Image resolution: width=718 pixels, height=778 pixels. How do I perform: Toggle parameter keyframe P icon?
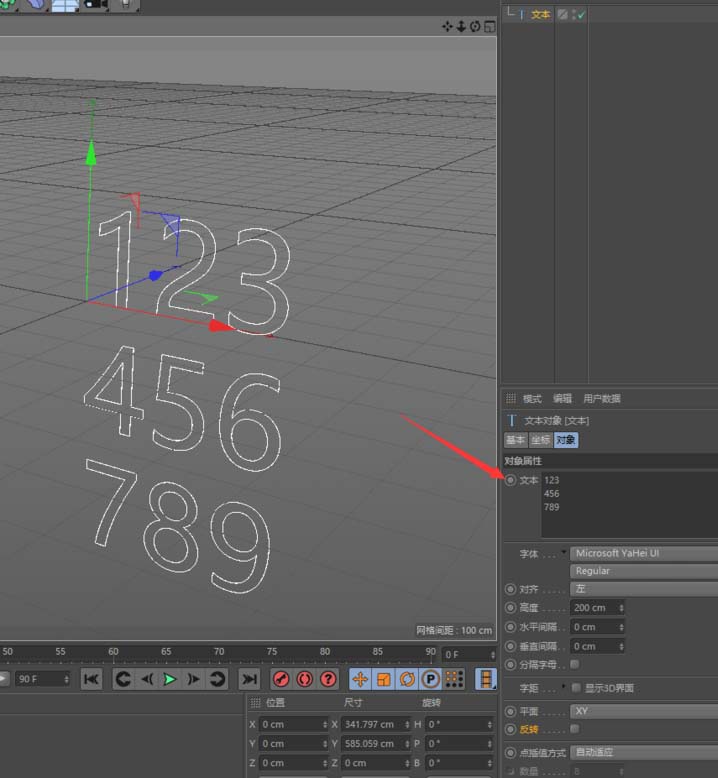click(430, 679)
